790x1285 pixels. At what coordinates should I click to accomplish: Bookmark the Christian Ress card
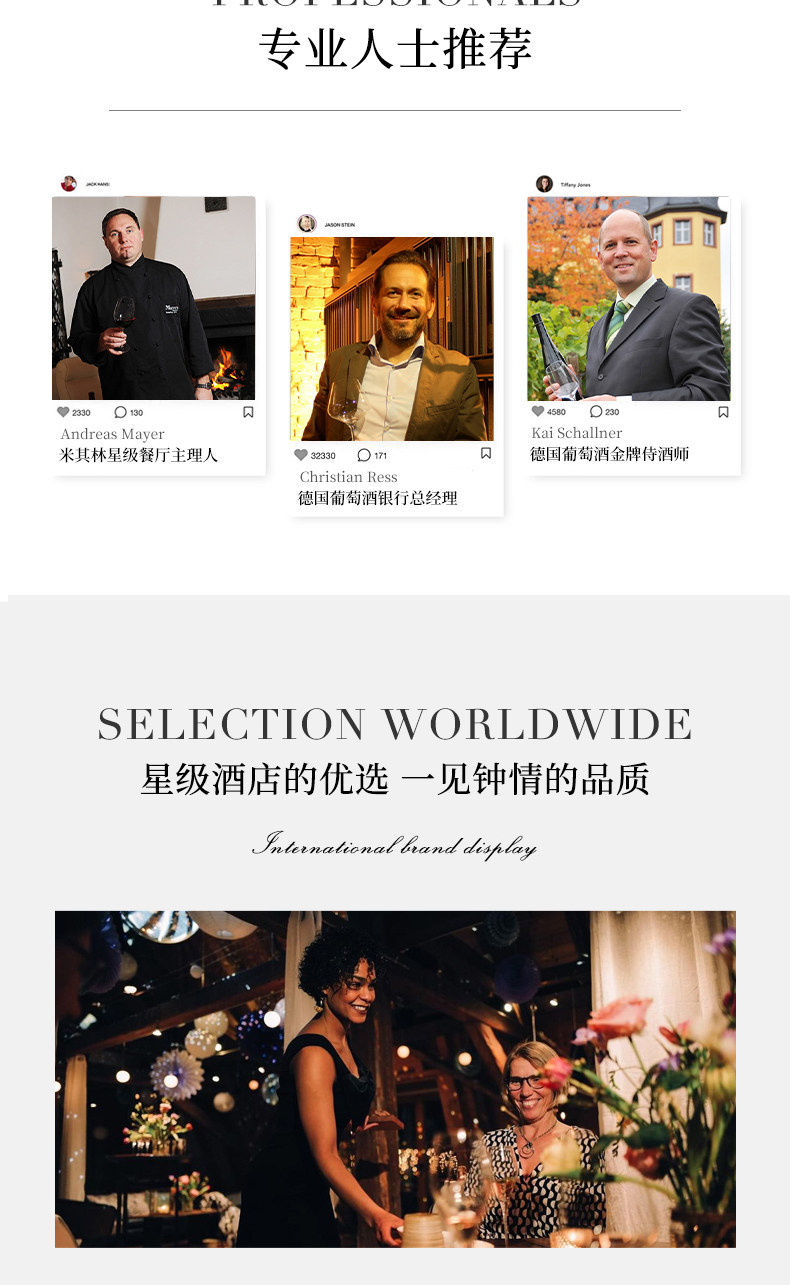(486, 453)
